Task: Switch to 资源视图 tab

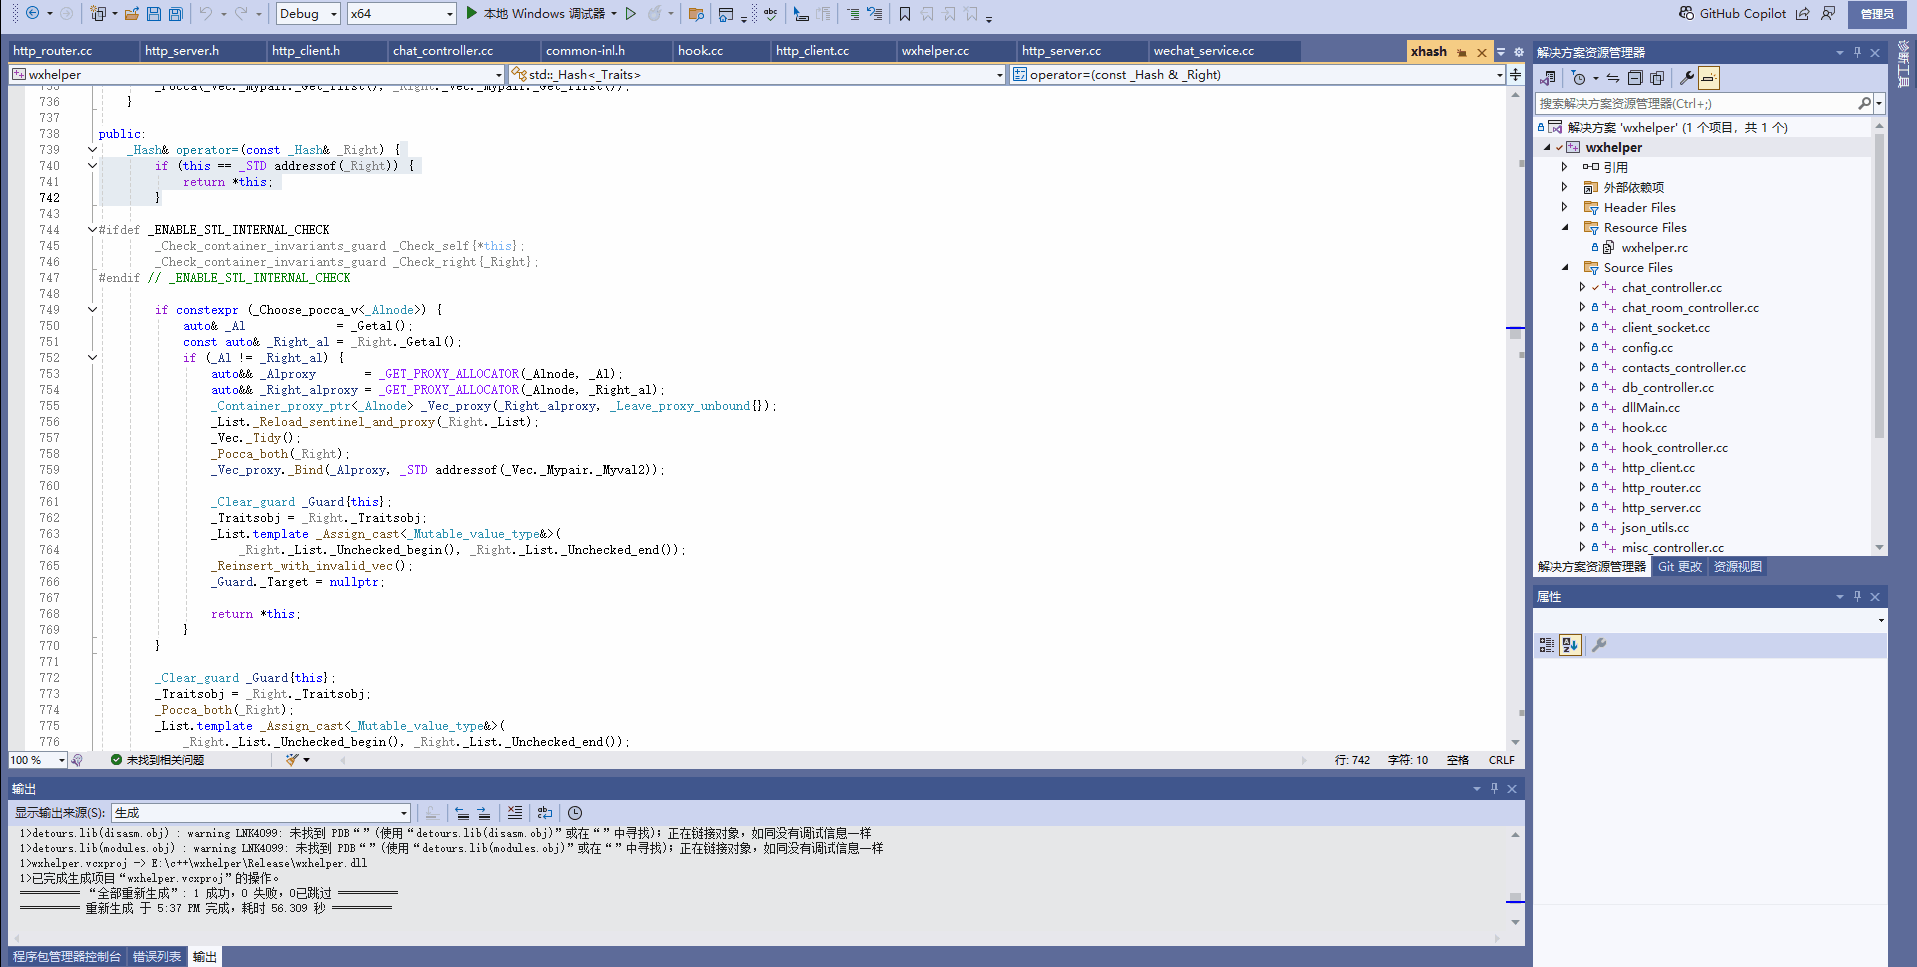Action: tap(1737, 566)
